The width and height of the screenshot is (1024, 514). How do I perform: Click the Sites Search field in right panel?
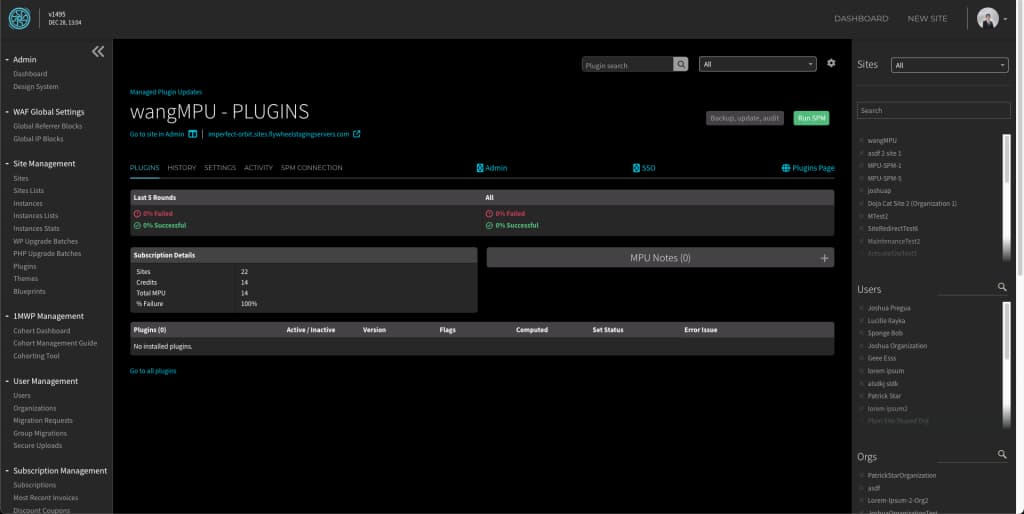[x=933, y=110]
